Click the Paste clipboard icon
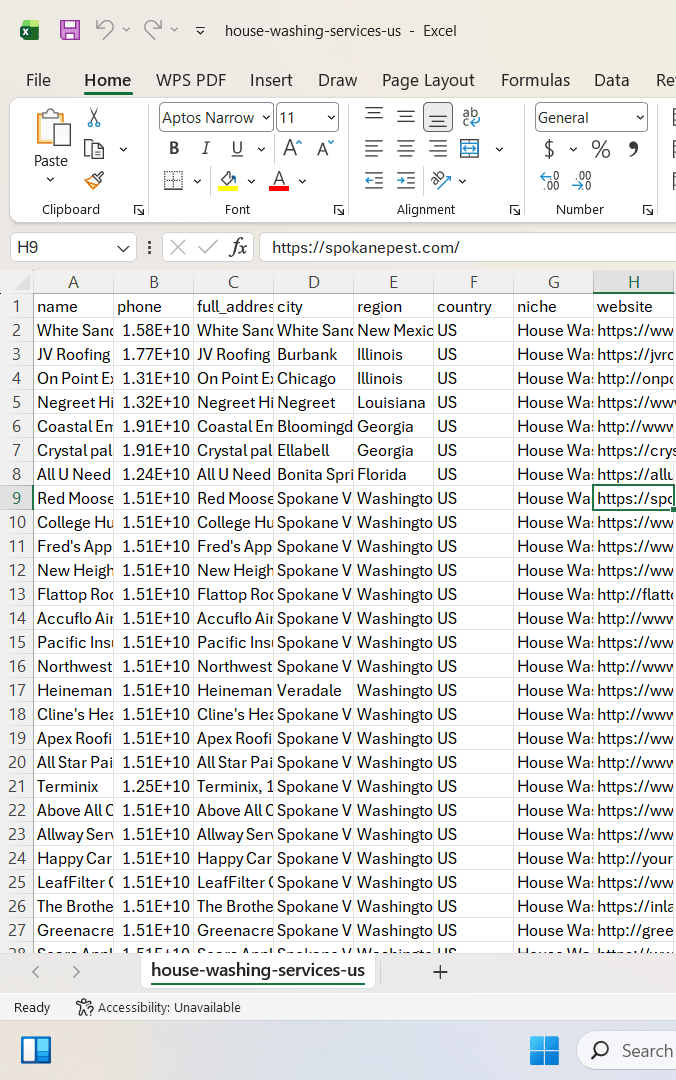The width and height of the screenshot is (676, 1080). pos(52,128)
